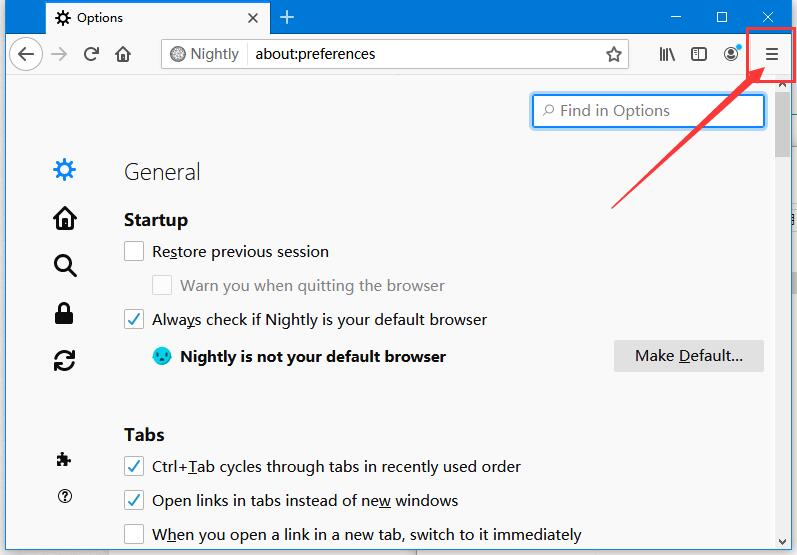Open Extensions & Themes puzzle icon
The width and height of the screenshot is (797, 555).
[64, 459]
